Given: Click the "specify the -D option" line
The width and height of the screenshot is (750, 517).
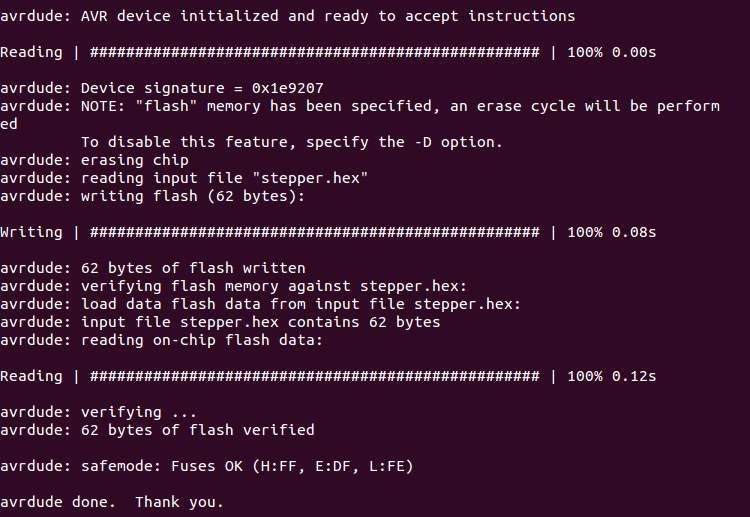Looking at the screenshot, I should point(290,142).
